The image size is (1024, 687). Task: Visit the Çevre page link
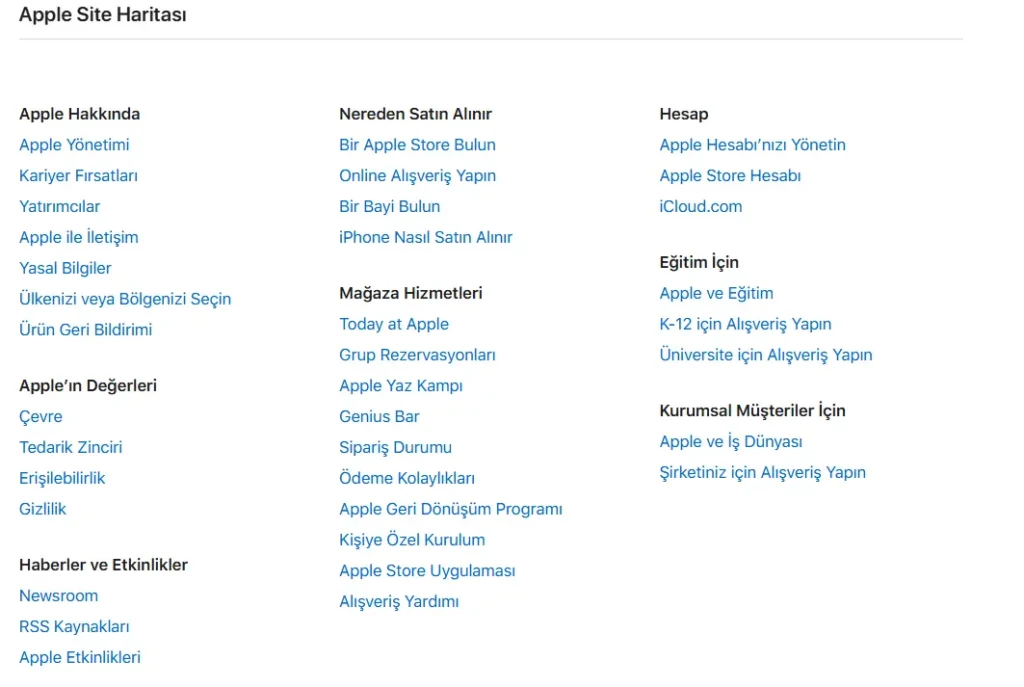[x=40, y=417]
